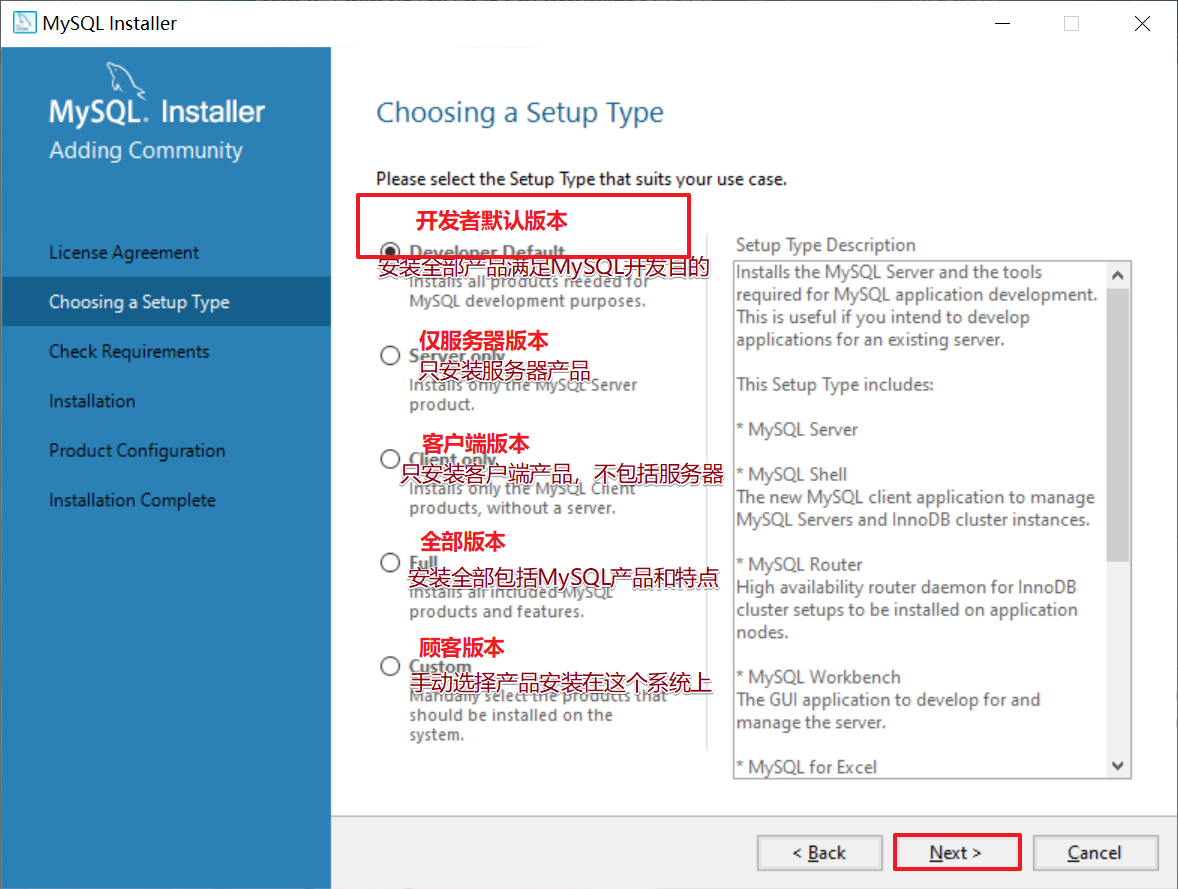Go to Check Requirements step
The width and height of the screenshot is (1178, 889).
[129, 352]
